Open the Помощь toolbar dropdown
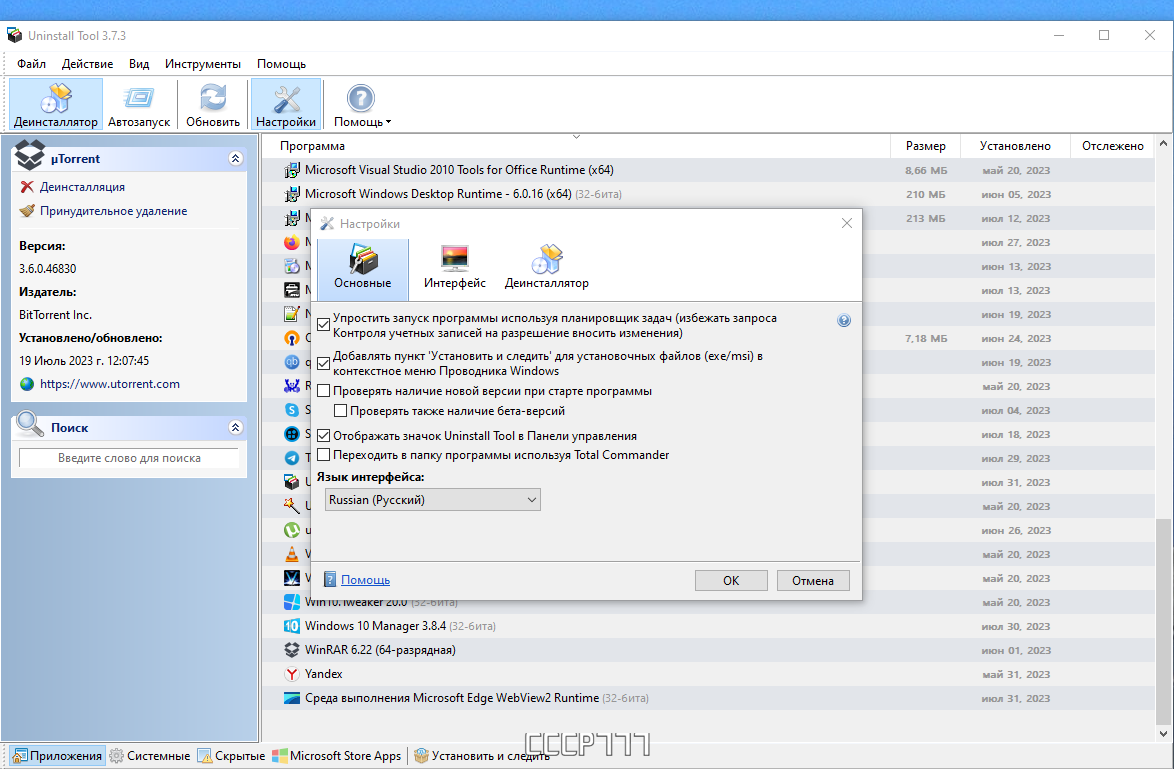1174x769 pixels. (362, 105)
